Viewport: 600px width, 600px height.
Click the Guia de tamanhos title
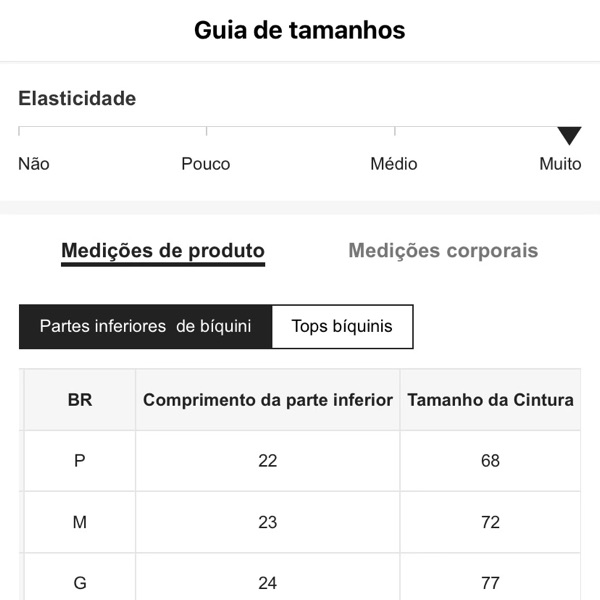(x=300, y=30)
